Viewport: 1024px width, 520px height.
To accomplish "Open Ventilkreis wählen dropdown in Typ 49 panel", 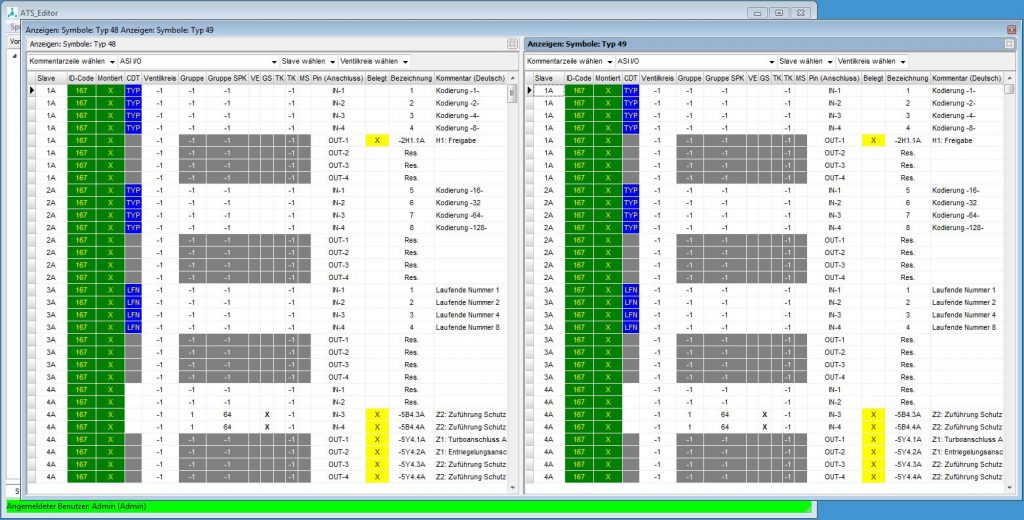I will (872, 62).
